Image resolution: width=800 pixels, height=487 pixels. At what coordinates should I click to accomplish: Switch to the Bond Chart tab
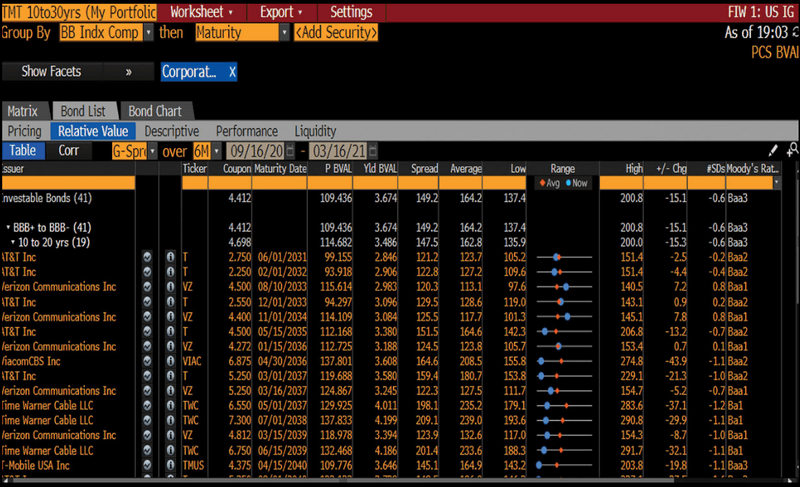[x=155, y=111]
